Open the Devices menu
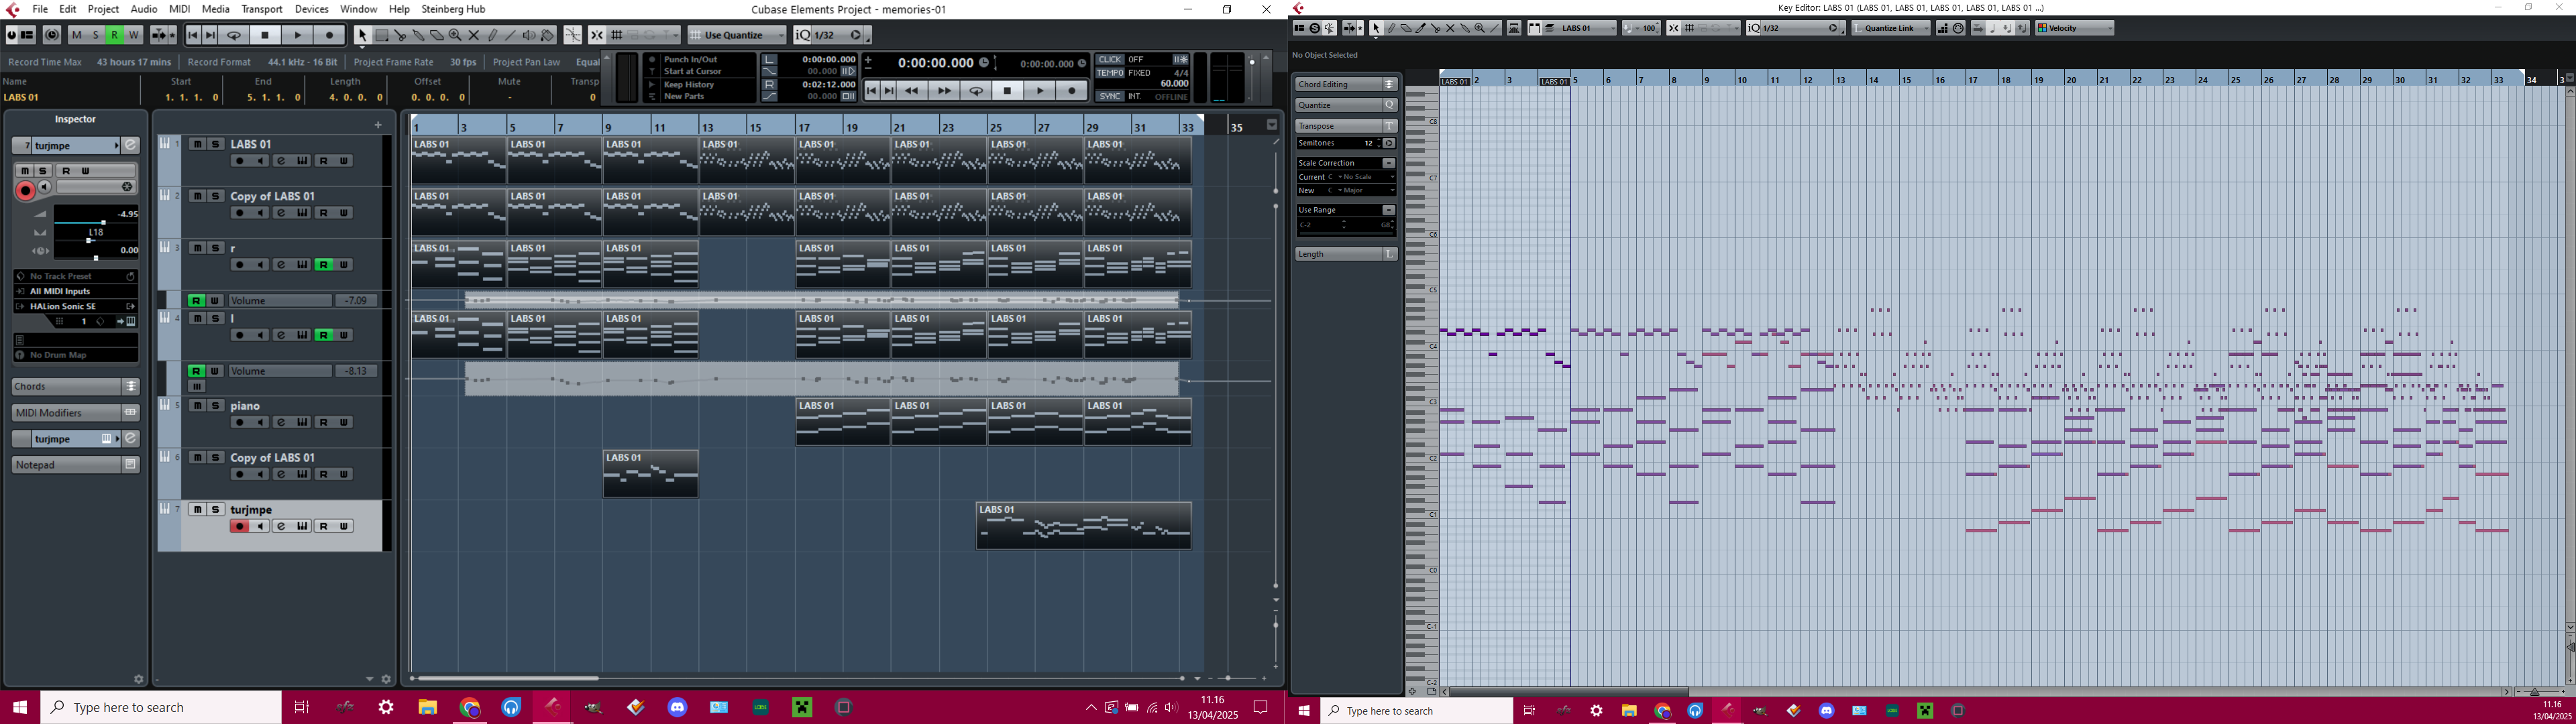 click(x=312, y=9)
